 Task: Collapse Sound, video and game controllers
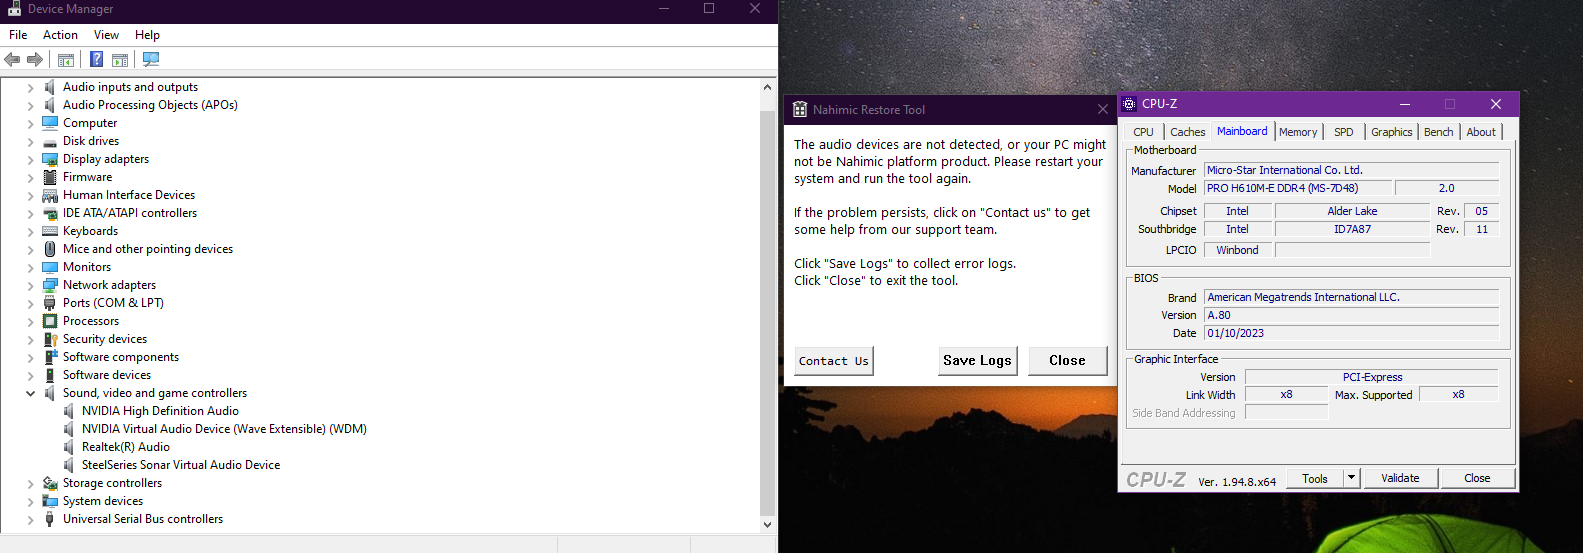[x=30, y=394]
